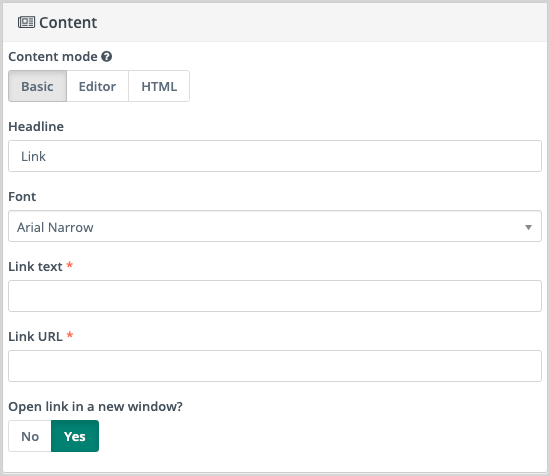
Task: Click the Open link in a new window label
Action: (95, 407)
